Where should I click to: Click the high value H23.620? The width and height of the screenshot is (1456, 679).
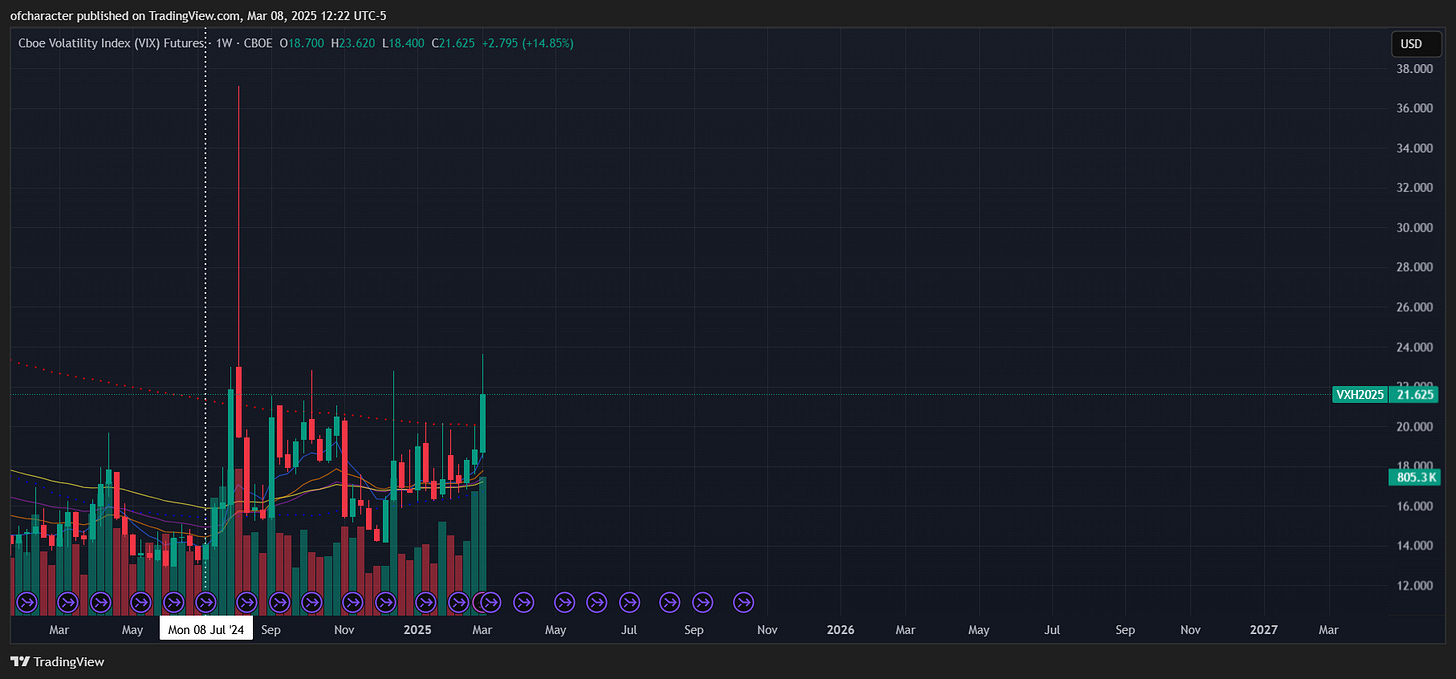(353, 43)
